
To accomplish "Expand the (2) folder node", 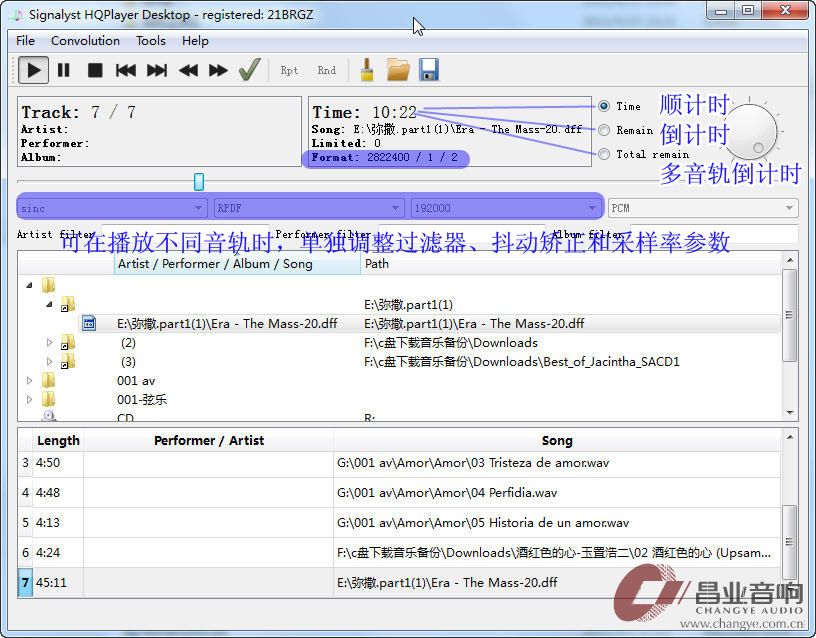I will (49, 342).
